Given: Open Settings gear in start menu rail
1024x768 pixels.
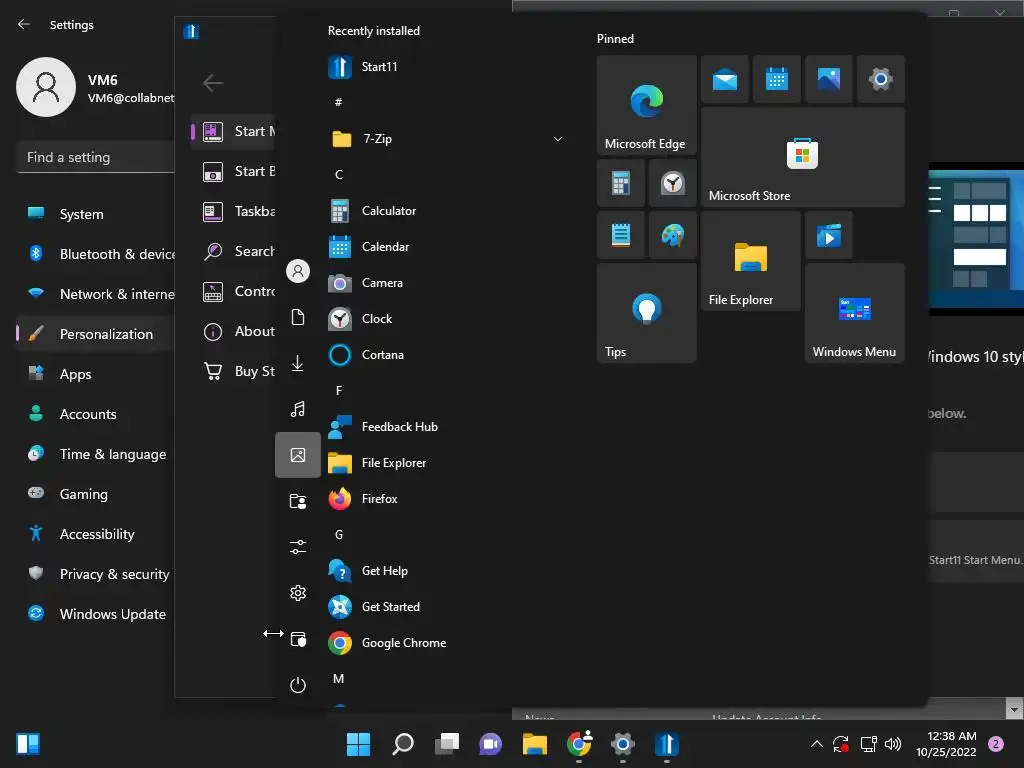Looking at the screenshot, I should coord(298,593).
